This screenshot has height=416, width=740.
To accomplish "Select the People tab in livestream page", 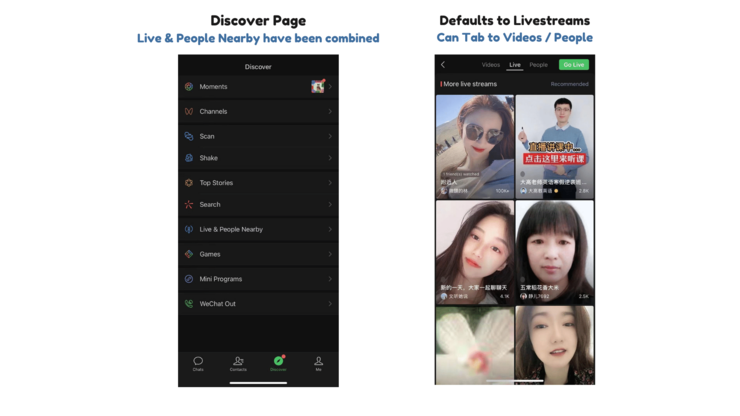I will click(x=538, y=65).
